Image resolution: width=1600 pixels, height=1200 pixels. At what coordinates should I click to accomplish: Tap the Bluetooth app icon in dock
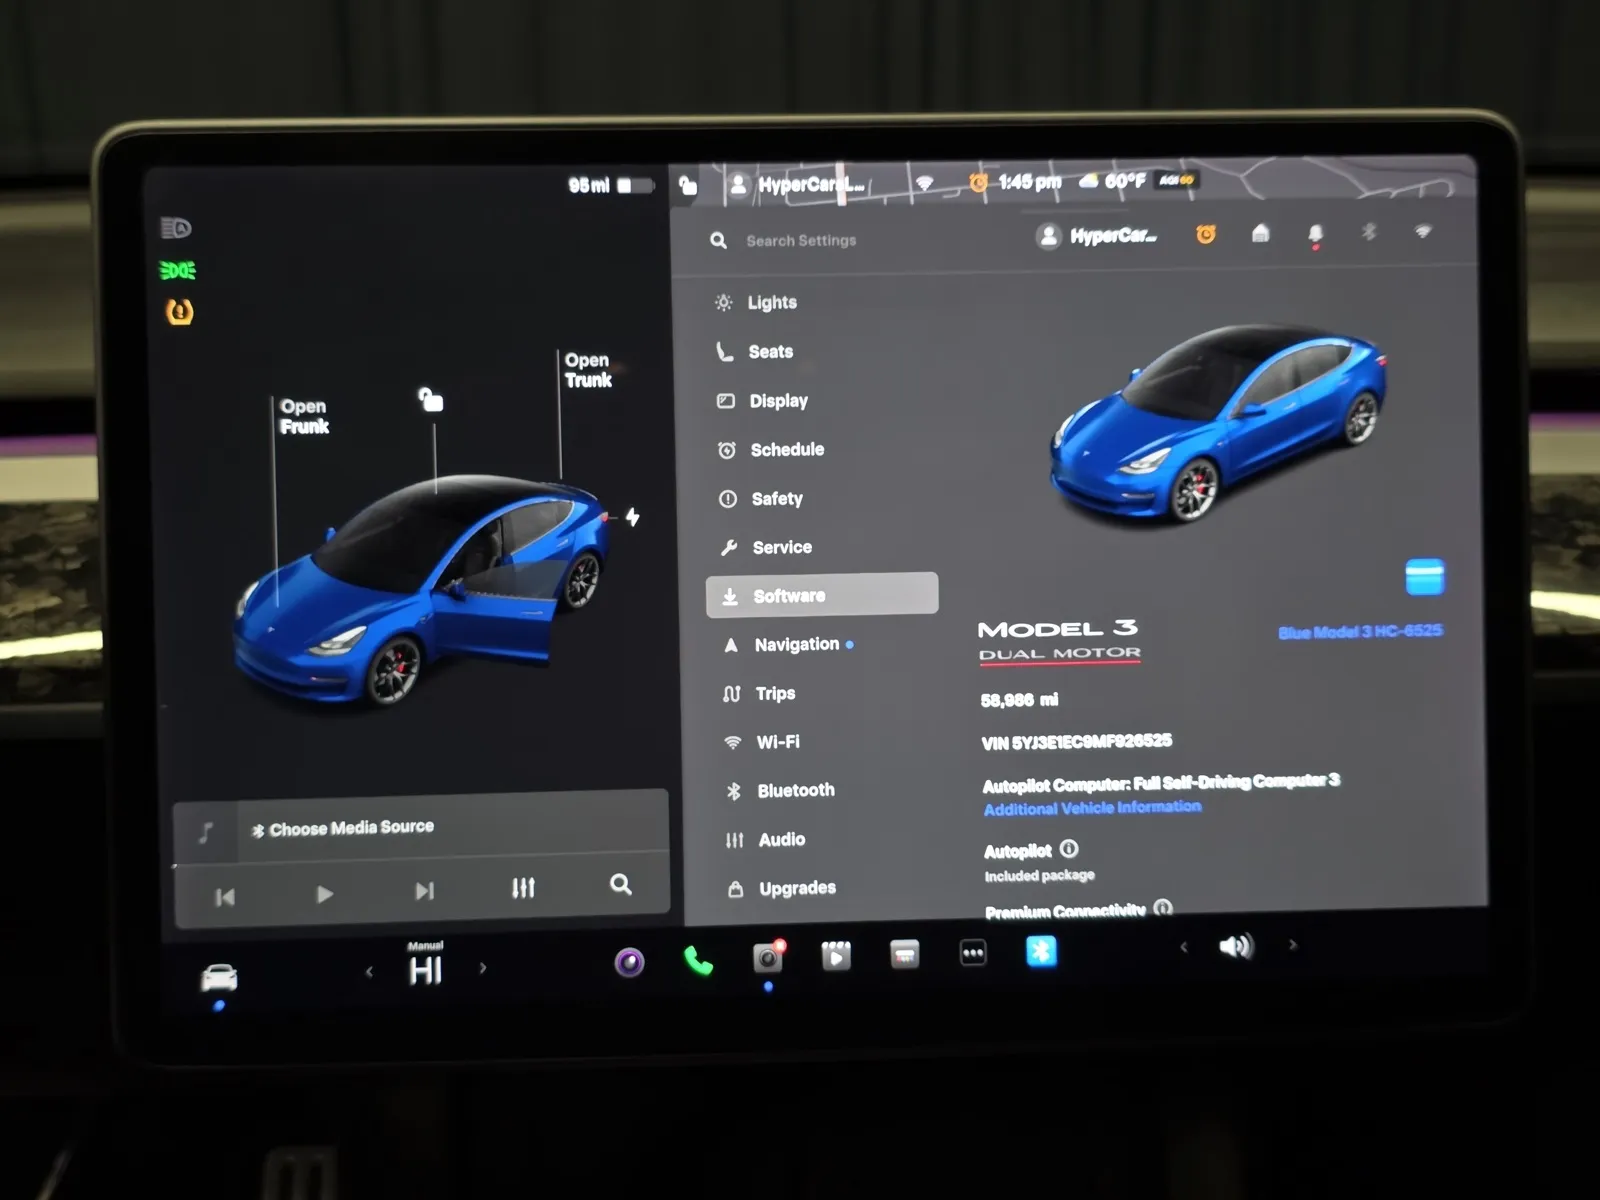(1040, 951)
